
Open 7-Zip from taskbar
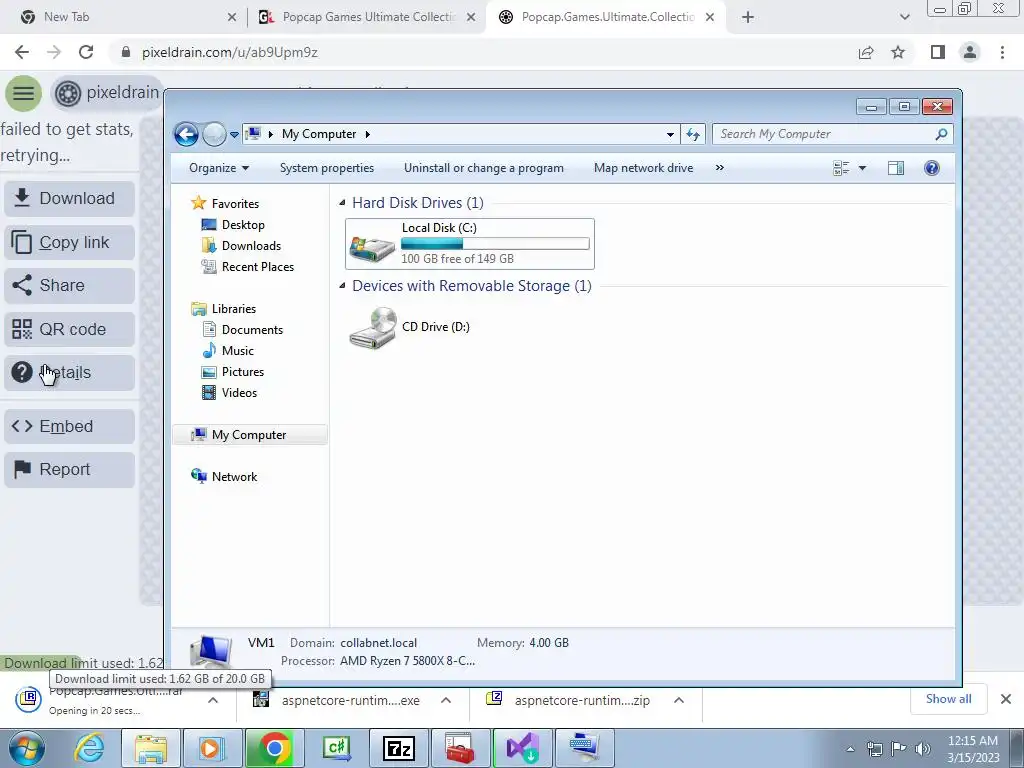(398, 748)
